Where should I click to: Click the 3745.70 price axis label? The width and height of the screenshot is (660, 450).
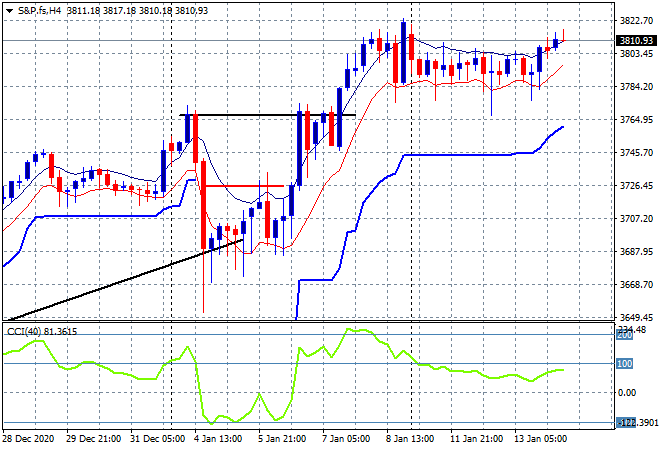(x=636, y=152)
